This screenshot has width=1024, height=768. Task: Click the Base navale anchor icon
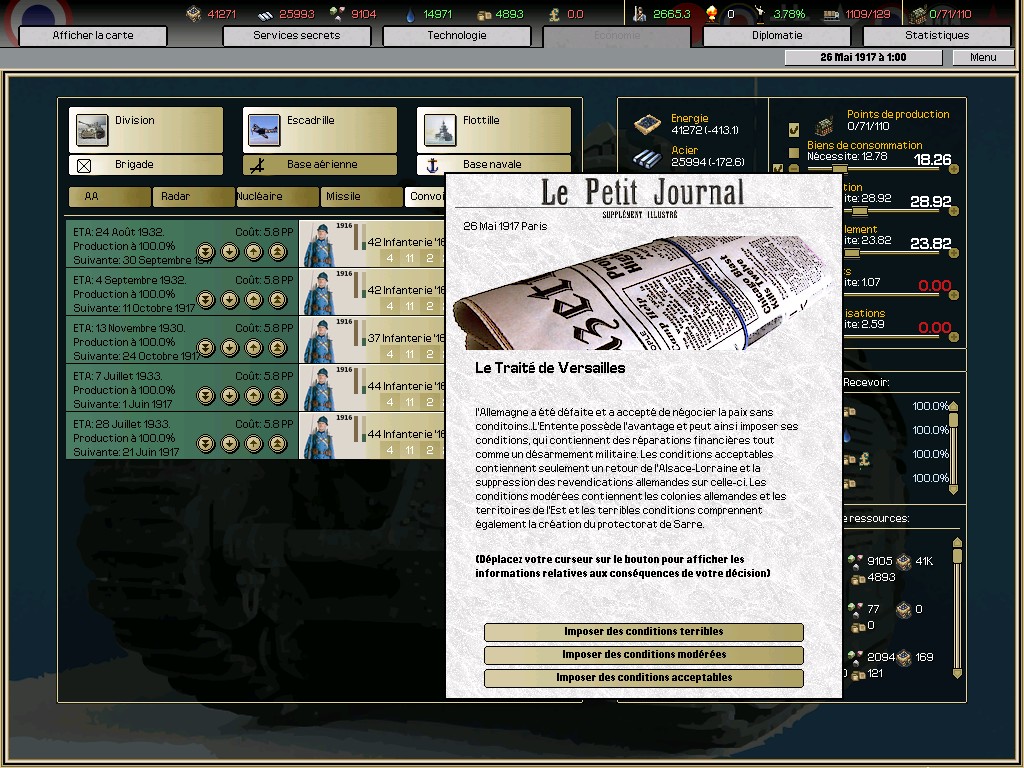(432, 165)
